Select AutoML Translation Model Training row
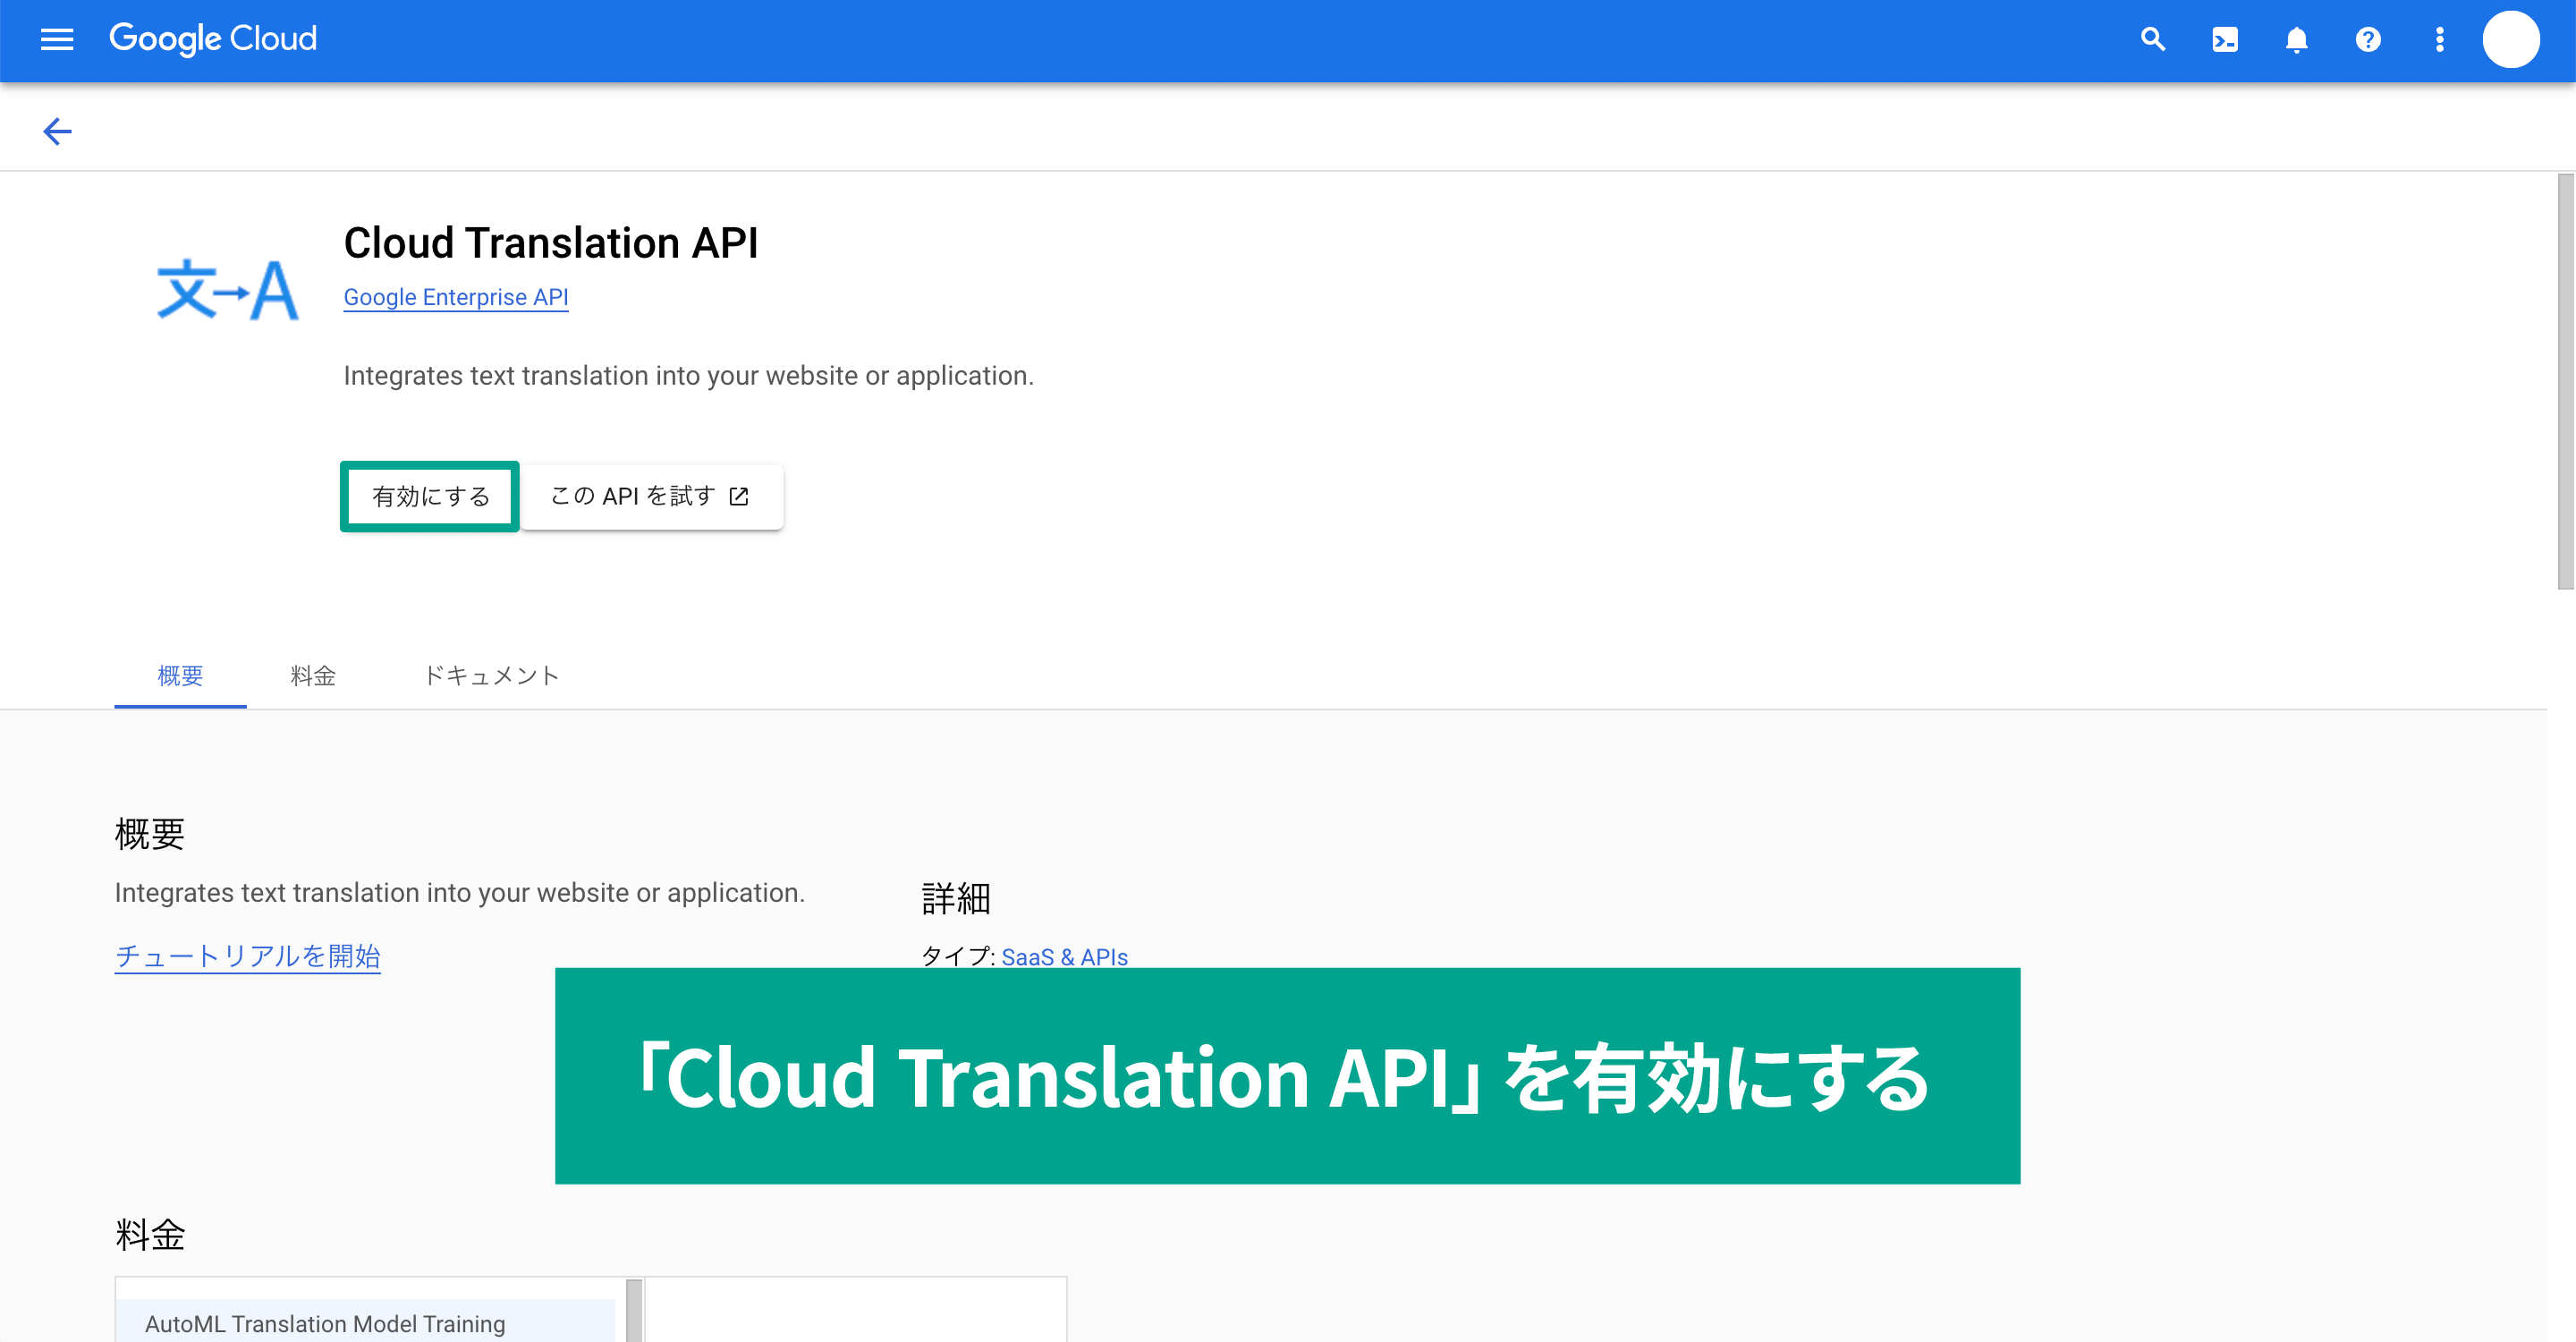The image size is (2576, 1342). click(366, 1322)
